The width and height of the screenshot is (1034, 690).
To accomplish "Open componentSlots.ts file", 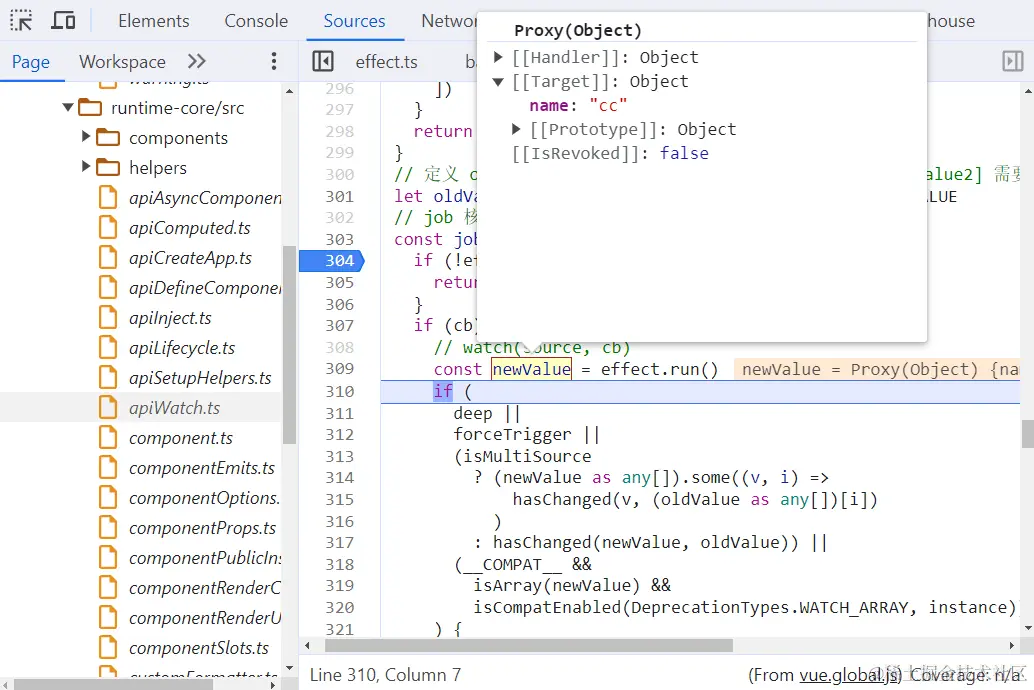I will 198,648.
